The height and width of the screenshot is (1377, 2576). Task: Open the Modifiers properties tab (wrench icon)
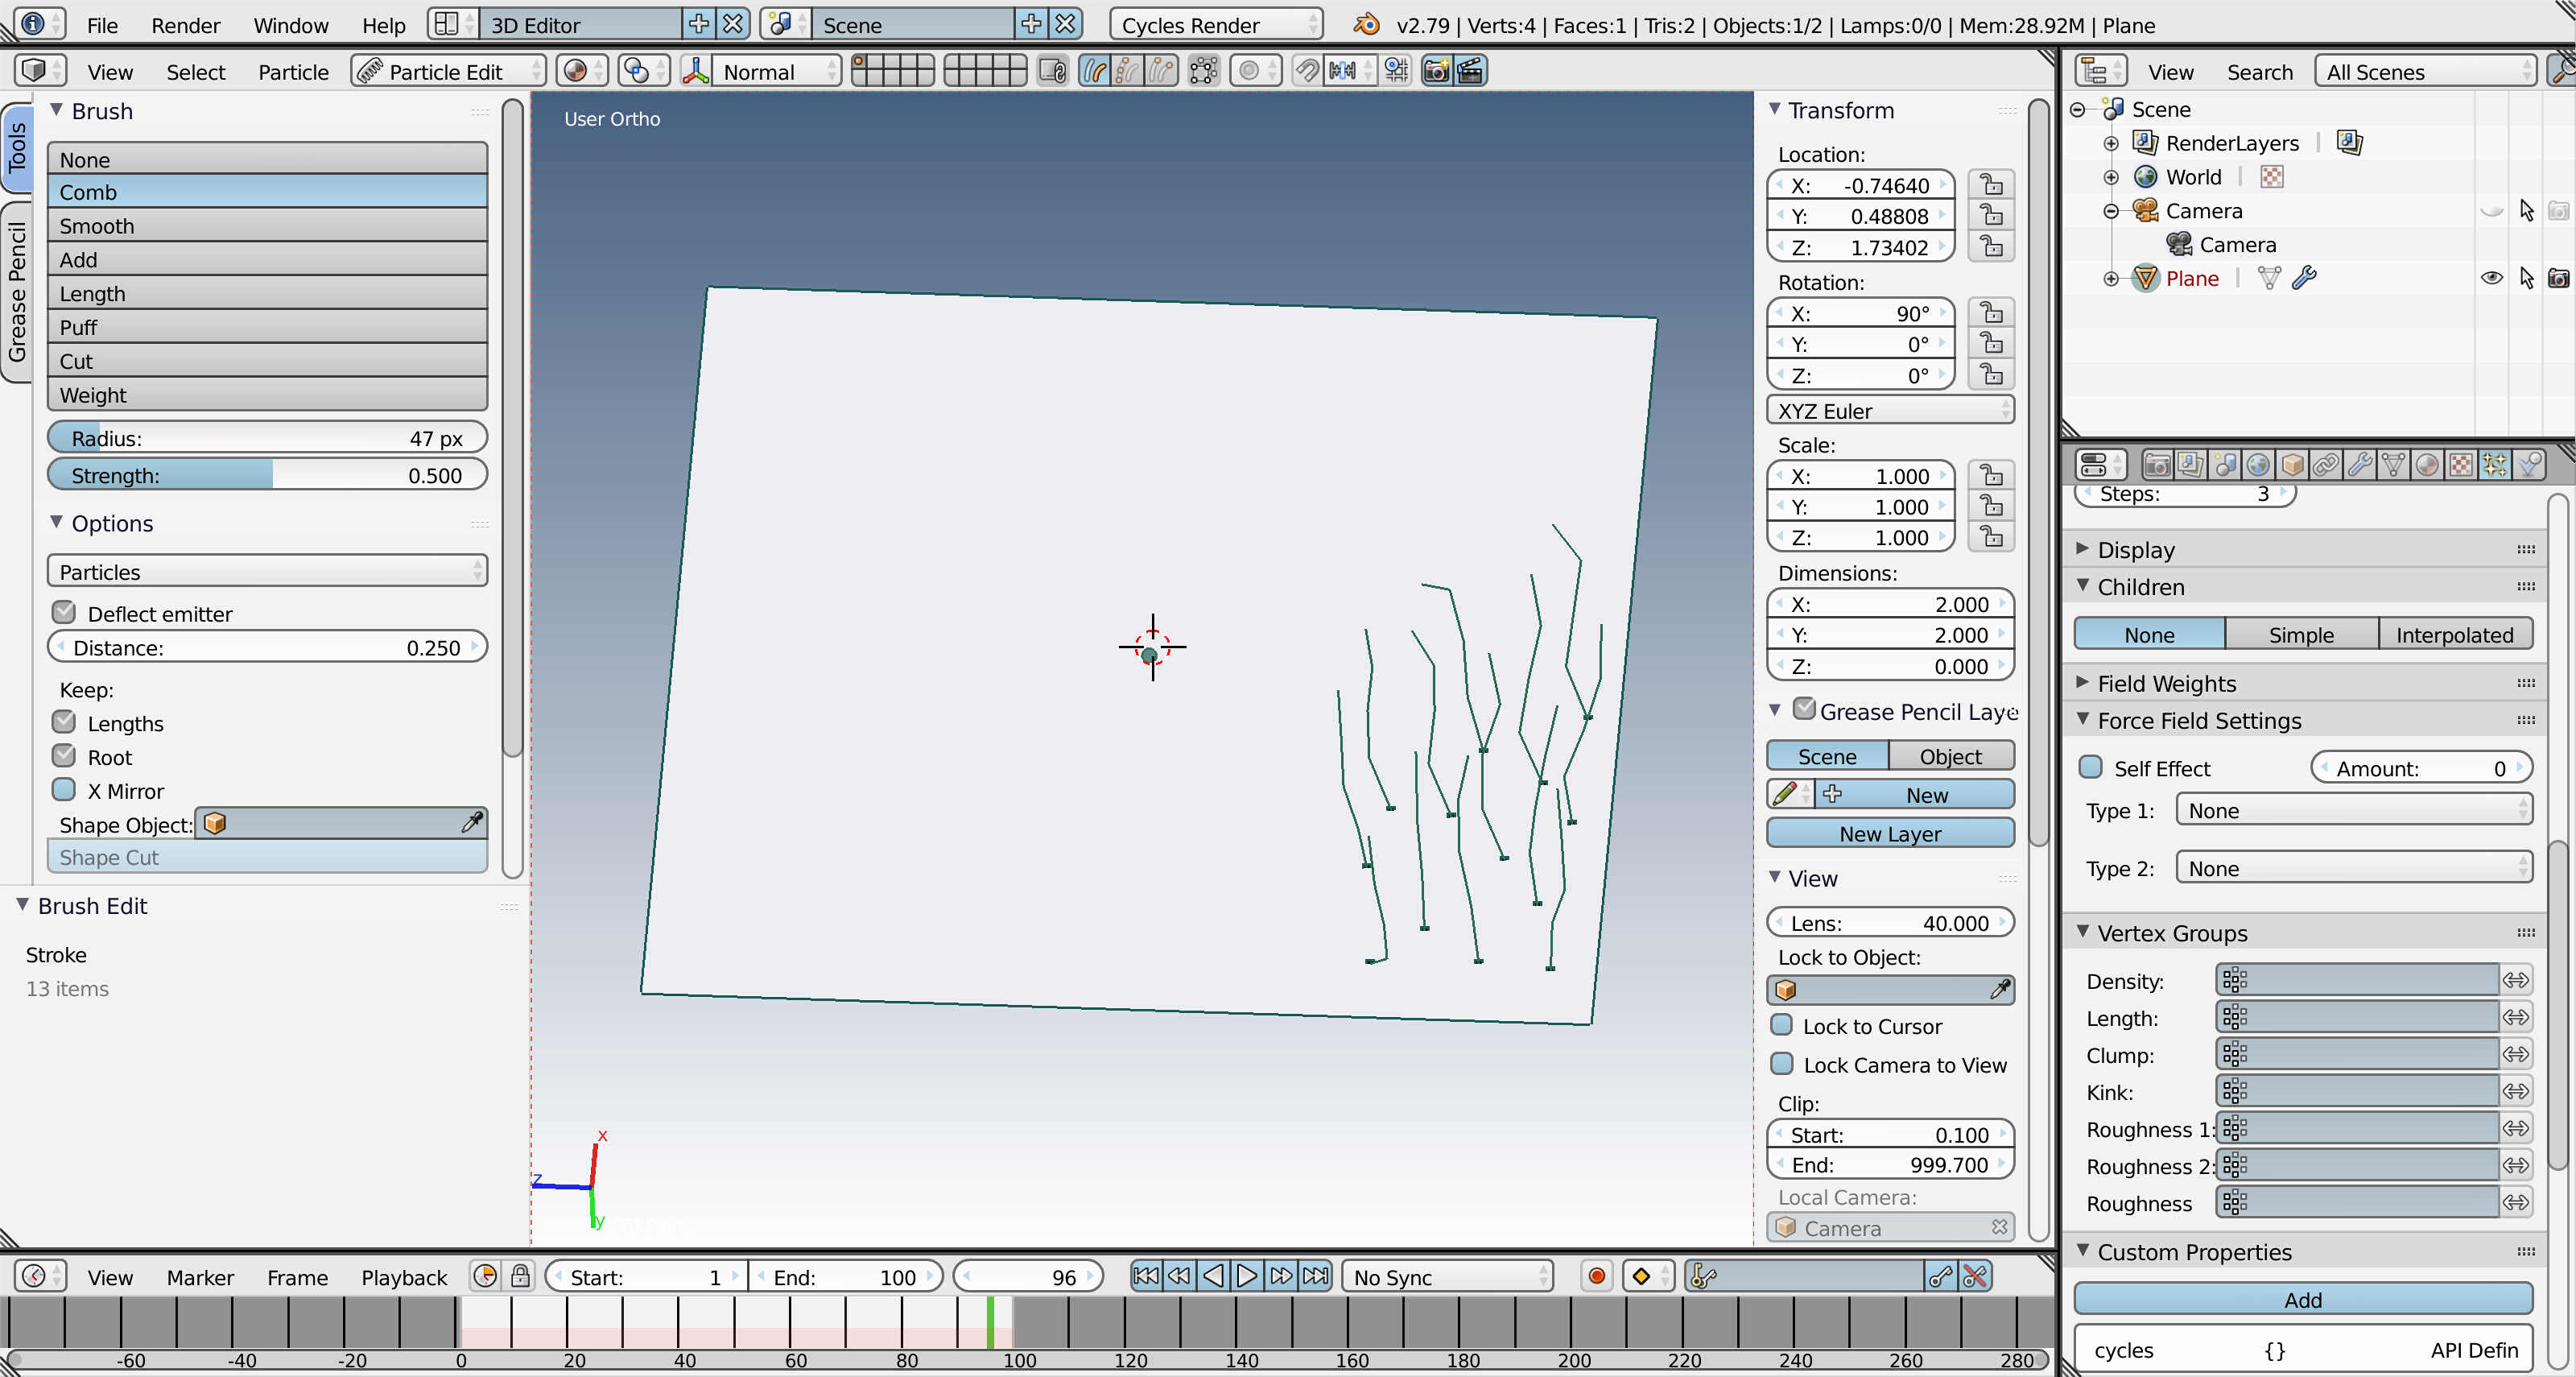pos(2360,464)
